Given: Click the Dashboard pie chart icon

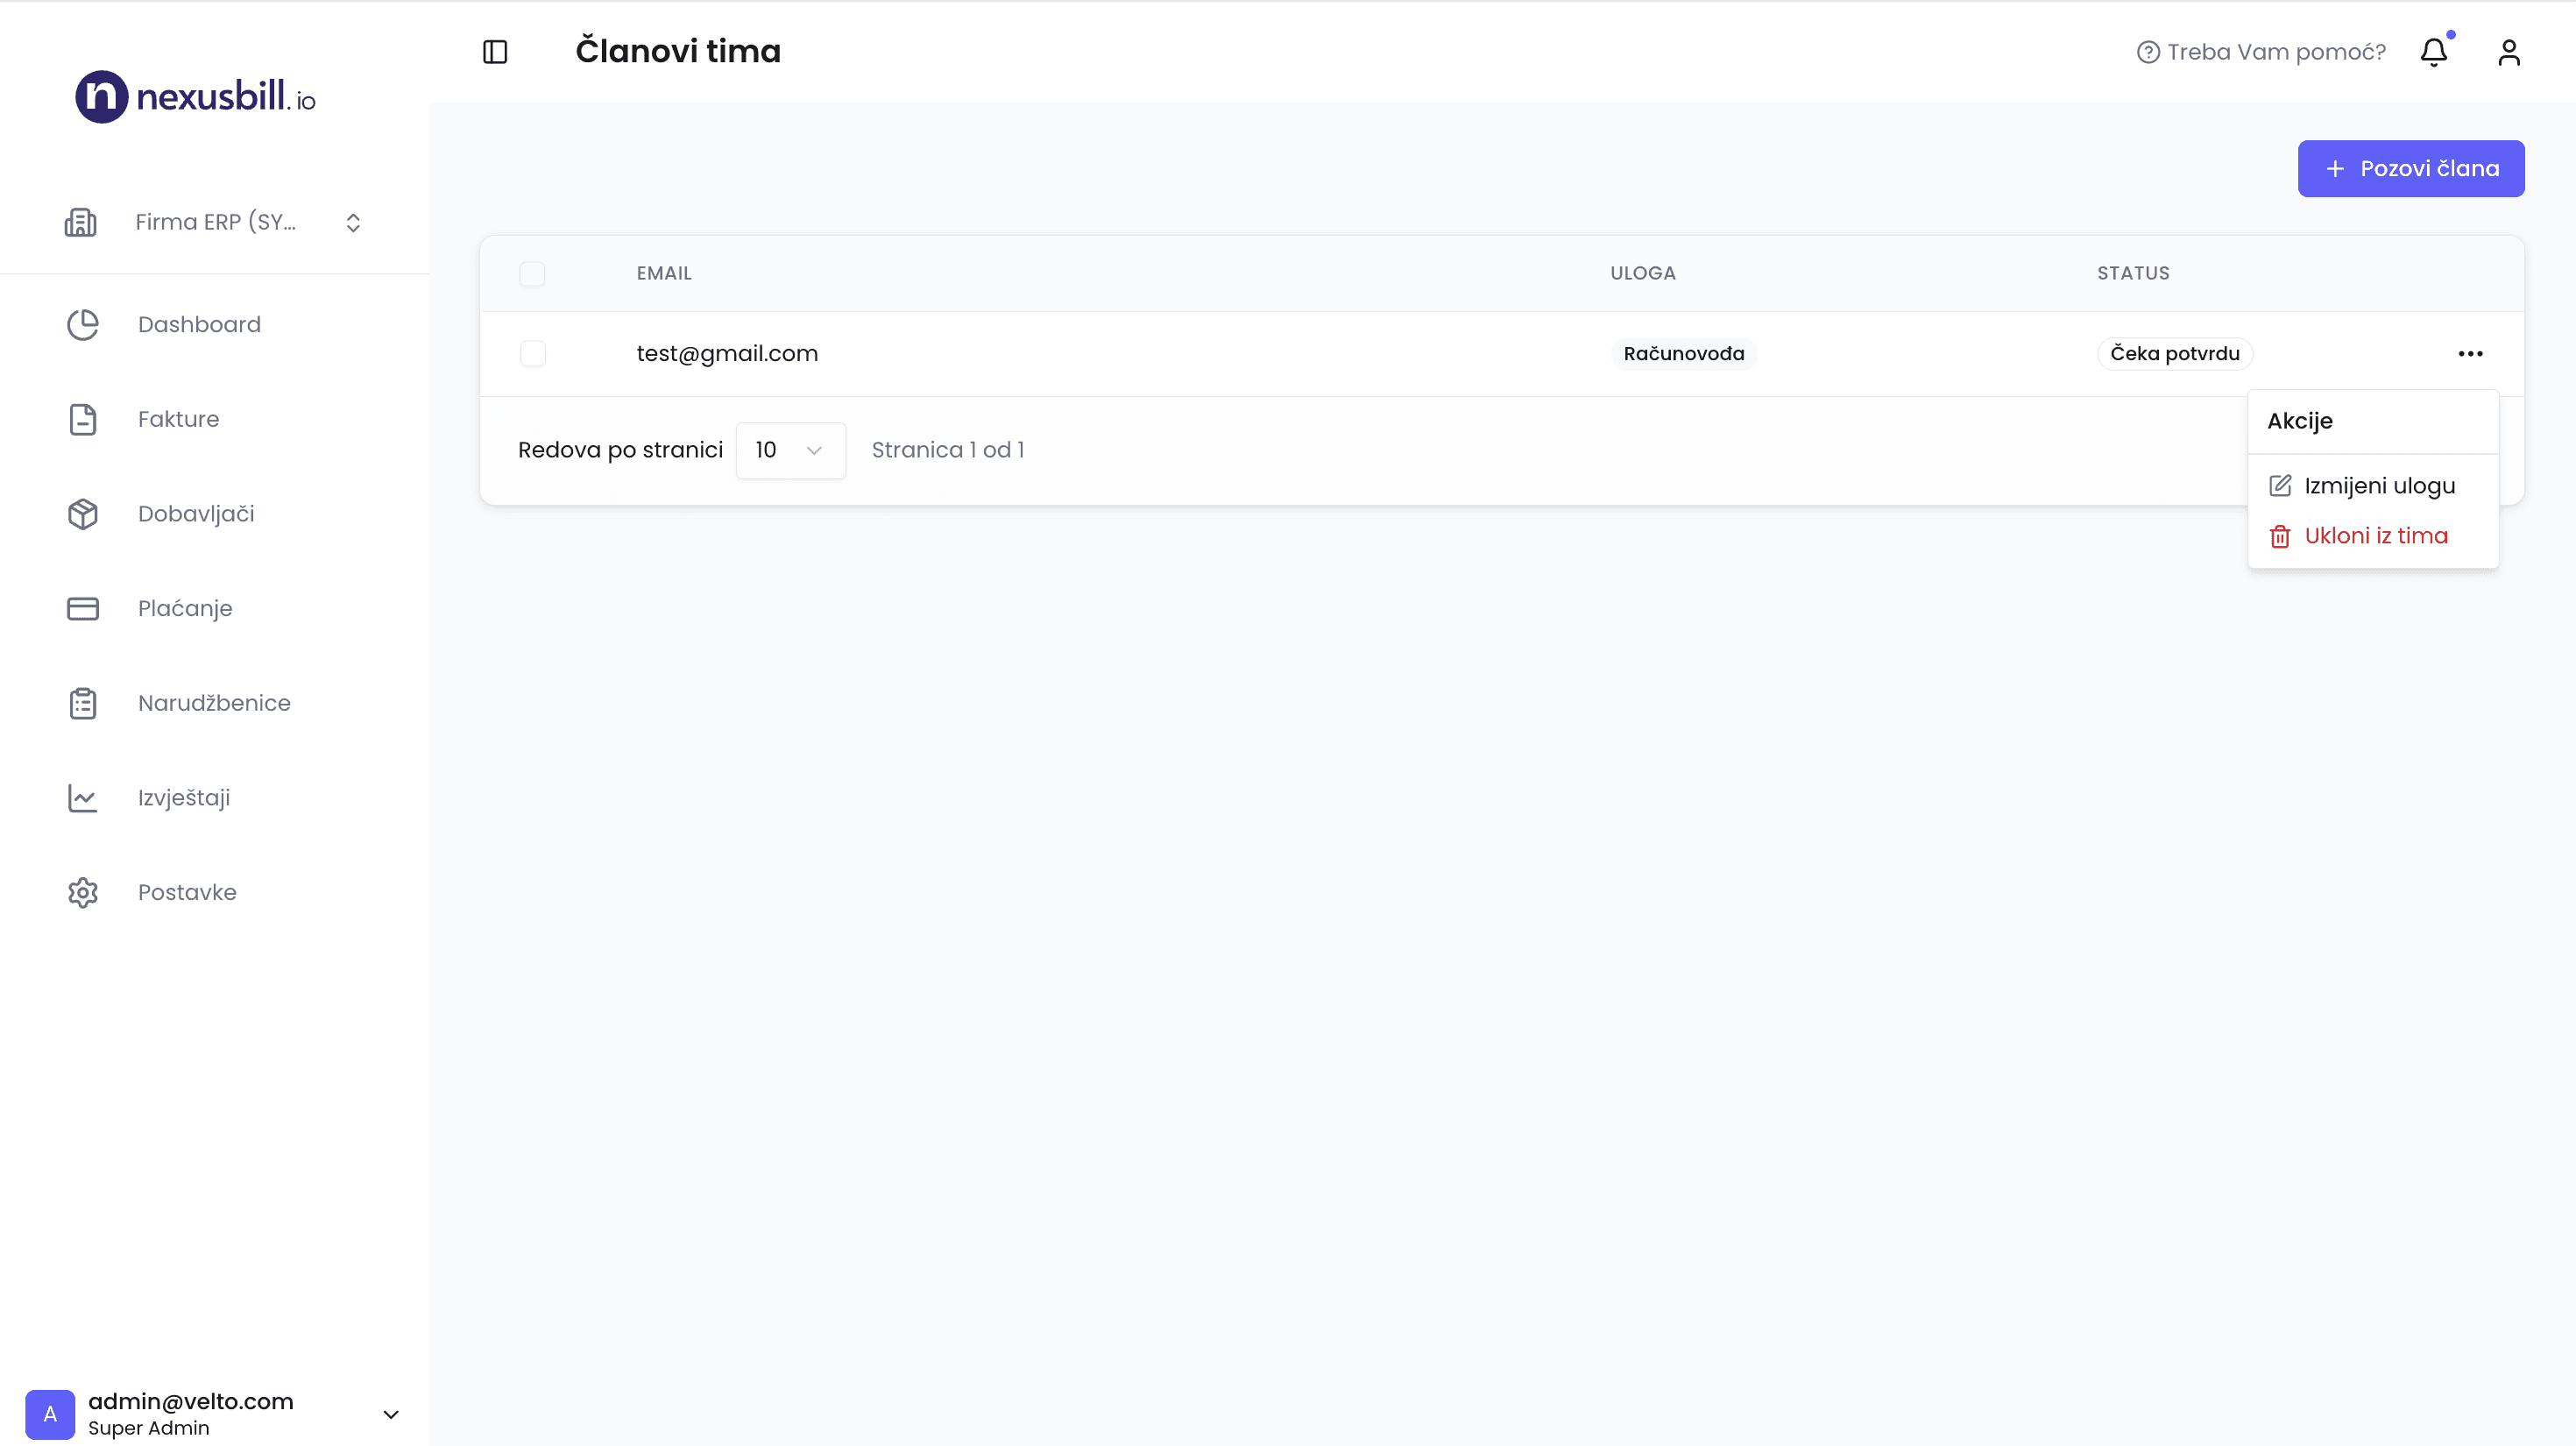Looking at the screenshot, I should 83,325.
